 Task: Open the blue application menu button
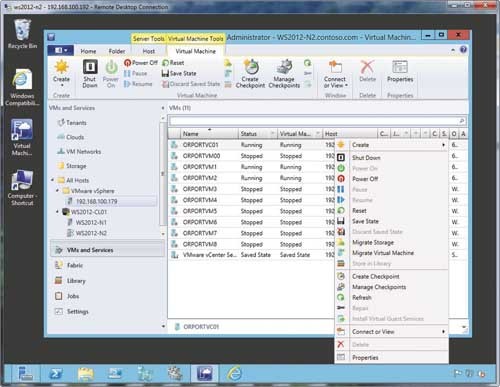60,50
